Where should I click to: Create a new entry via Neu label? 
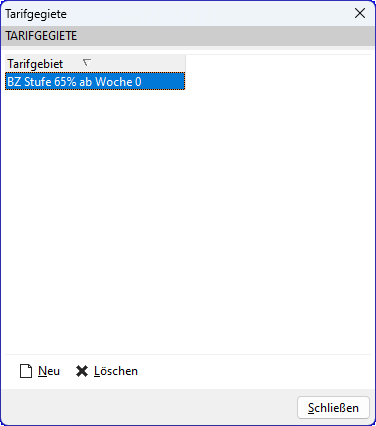coord(49,371)
